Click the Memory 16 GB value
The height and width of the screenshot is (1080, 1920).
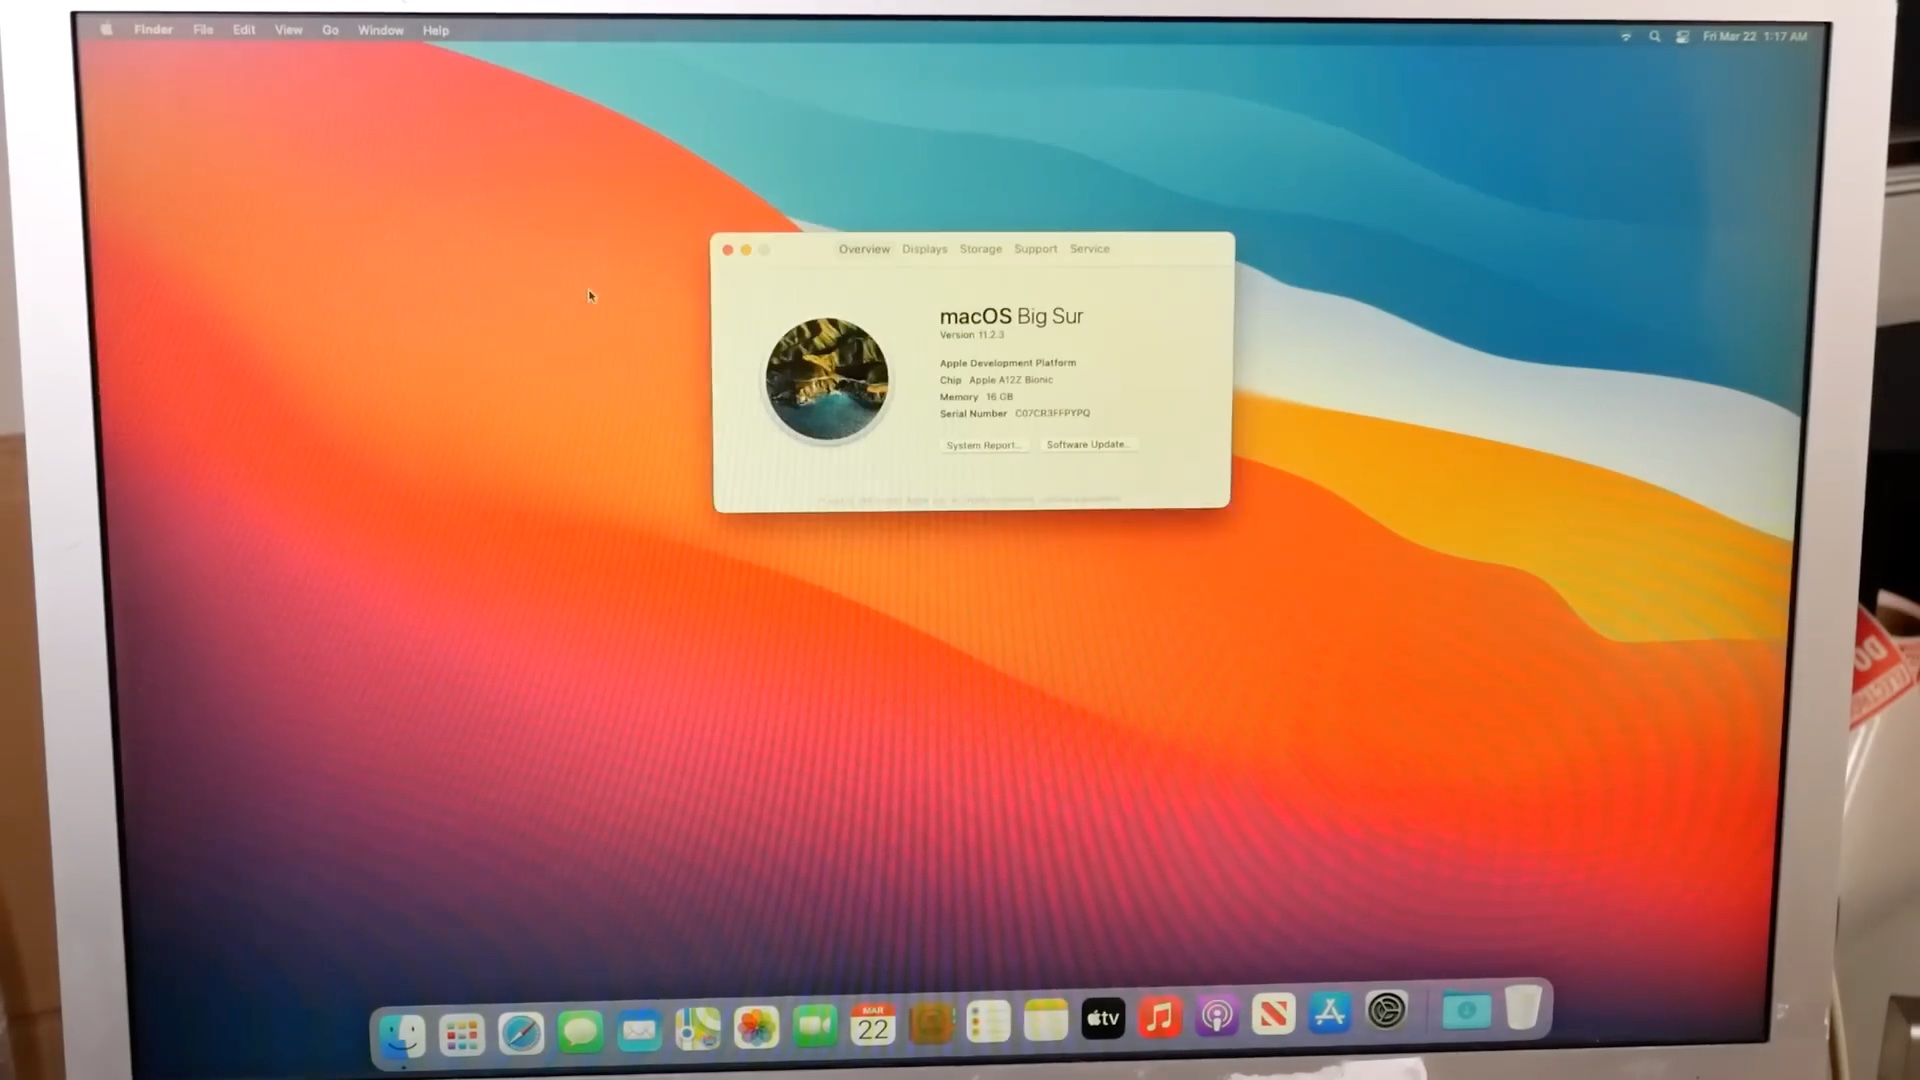pos(999,397)
